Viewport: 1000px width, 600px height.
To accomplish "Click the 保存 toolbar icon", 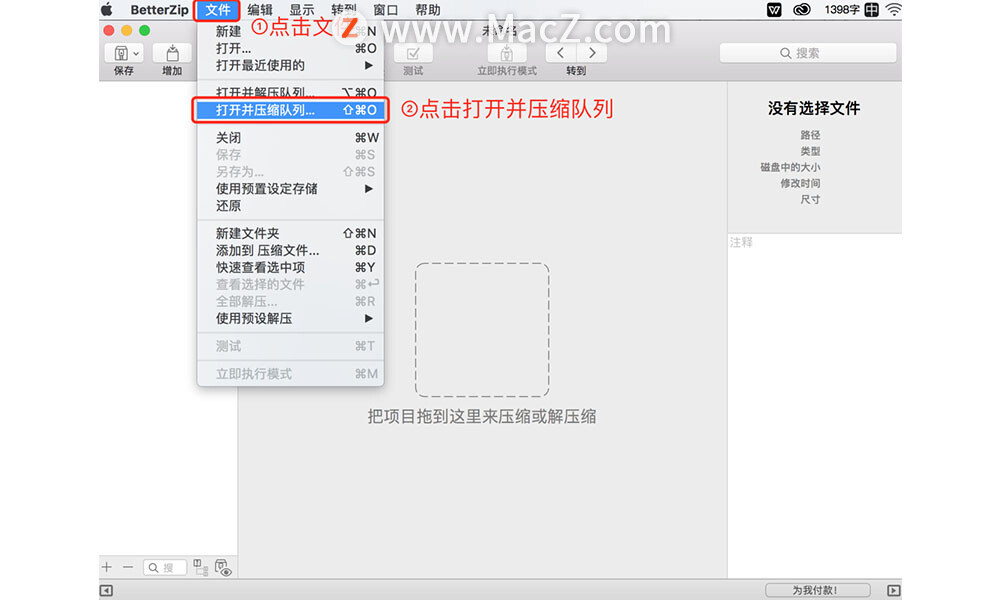I will click(121, 53).
